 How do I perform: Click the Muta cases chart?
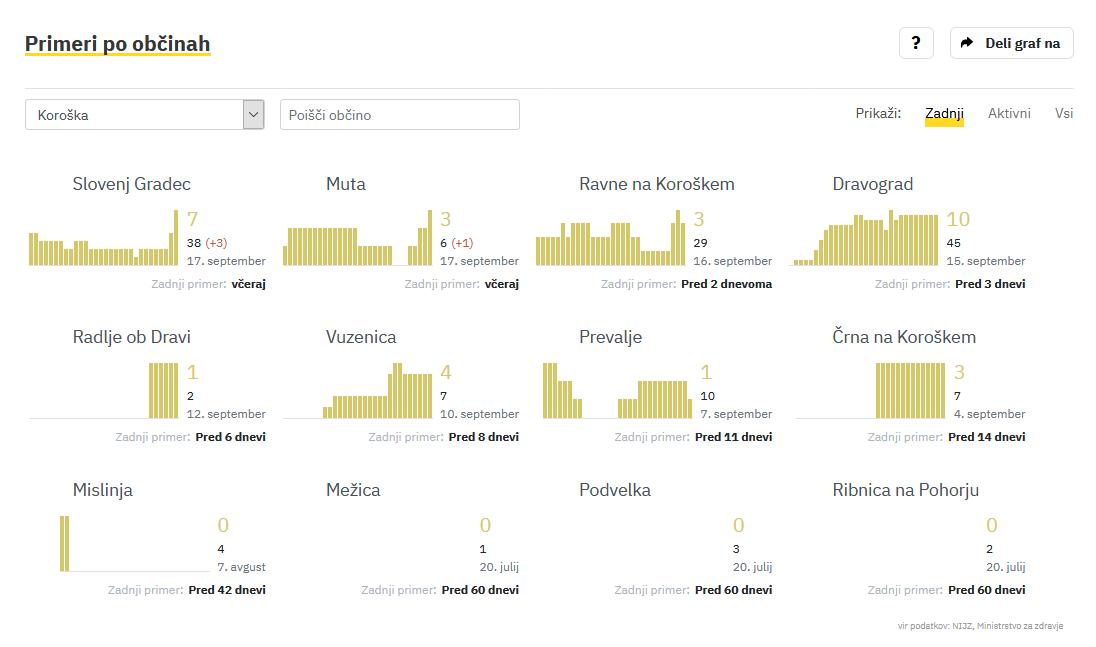pyautogui.click(x=357, y=241)
